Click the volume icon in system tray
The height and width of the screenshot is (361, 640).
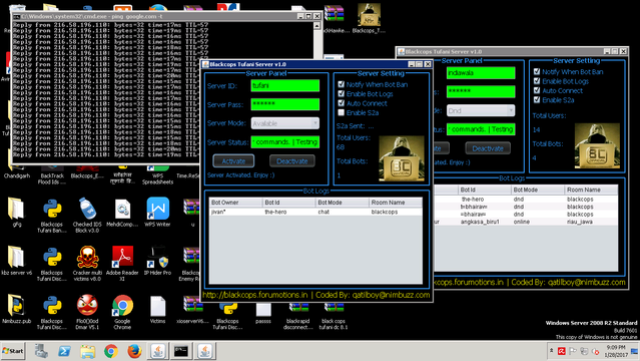pyautogui.click(x=596, y=351)
